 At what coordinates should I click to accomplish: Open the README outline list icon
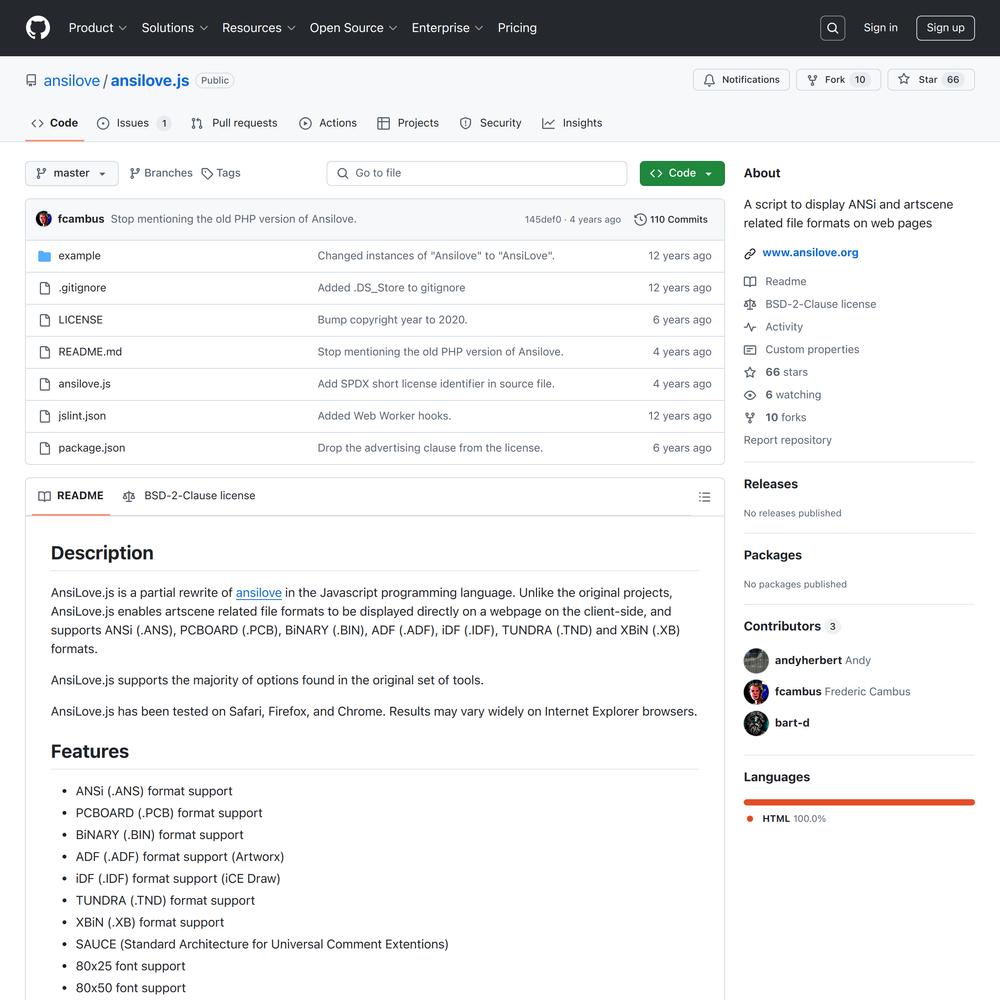click(x=704, y=497)
